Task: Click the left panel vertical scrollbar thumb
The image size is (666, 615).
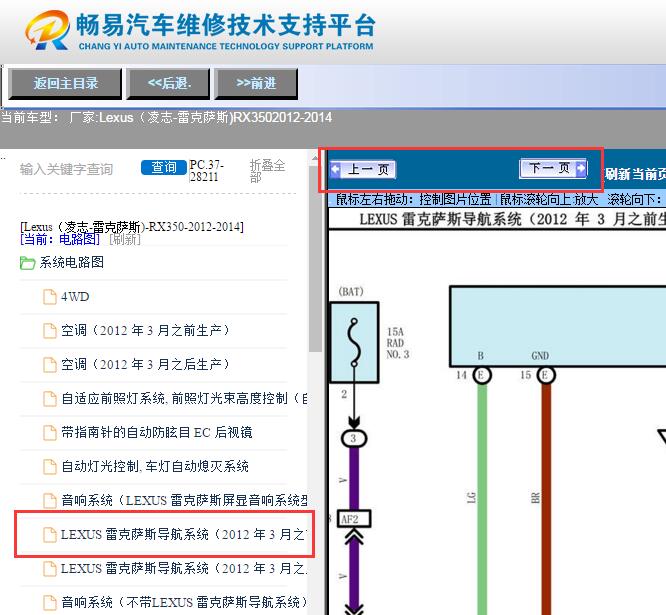Action: (315, 258)
